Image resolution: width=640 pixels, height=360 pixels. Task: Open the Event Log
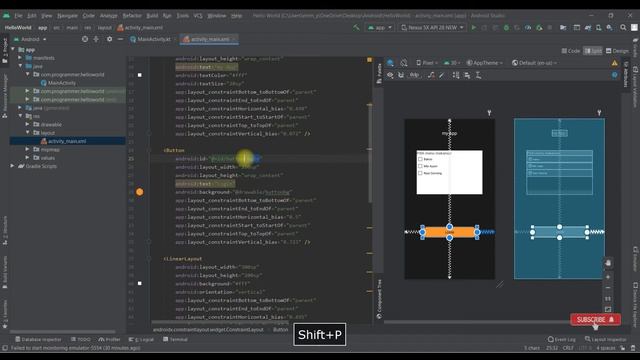[x=562, y=339]
